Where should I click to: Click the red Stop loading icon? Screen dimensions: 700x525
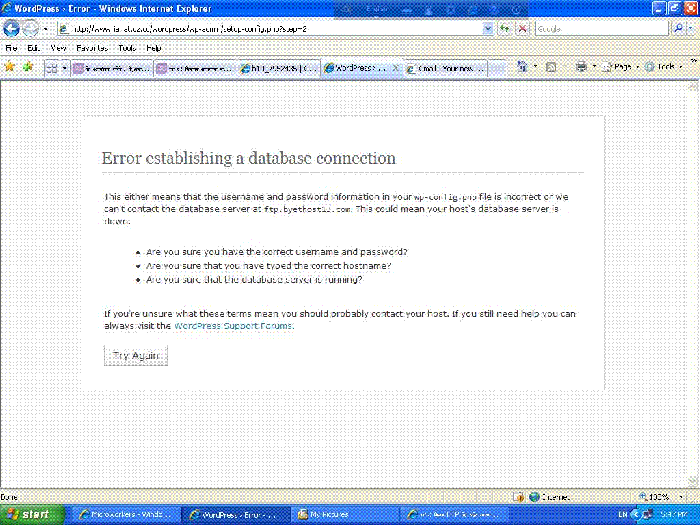pos(522,29)
